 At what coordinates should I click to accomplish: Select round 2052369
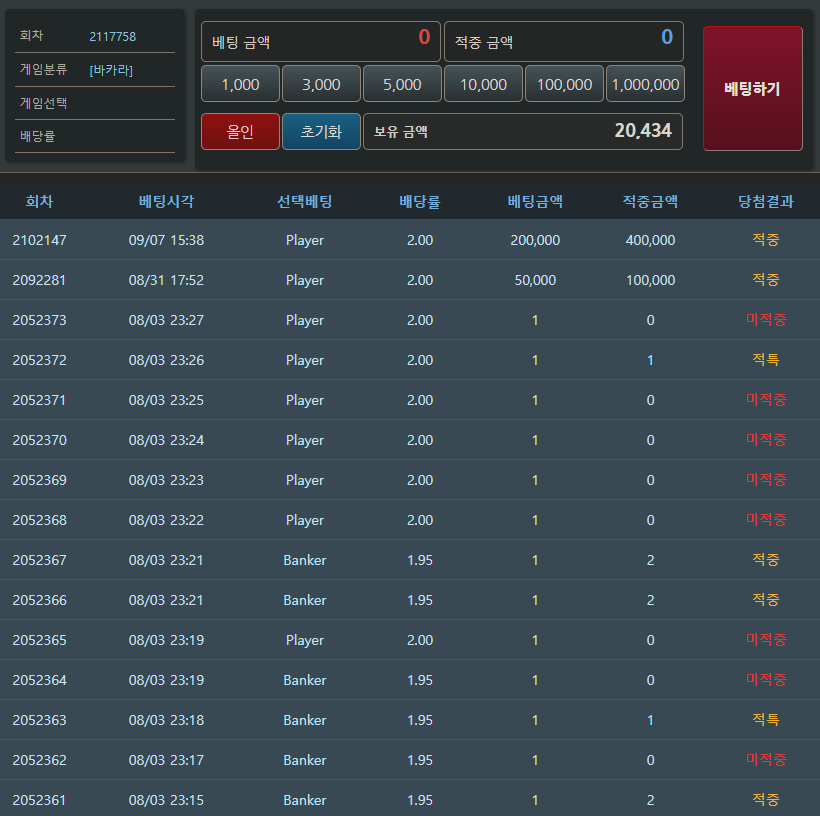point(39,480)
